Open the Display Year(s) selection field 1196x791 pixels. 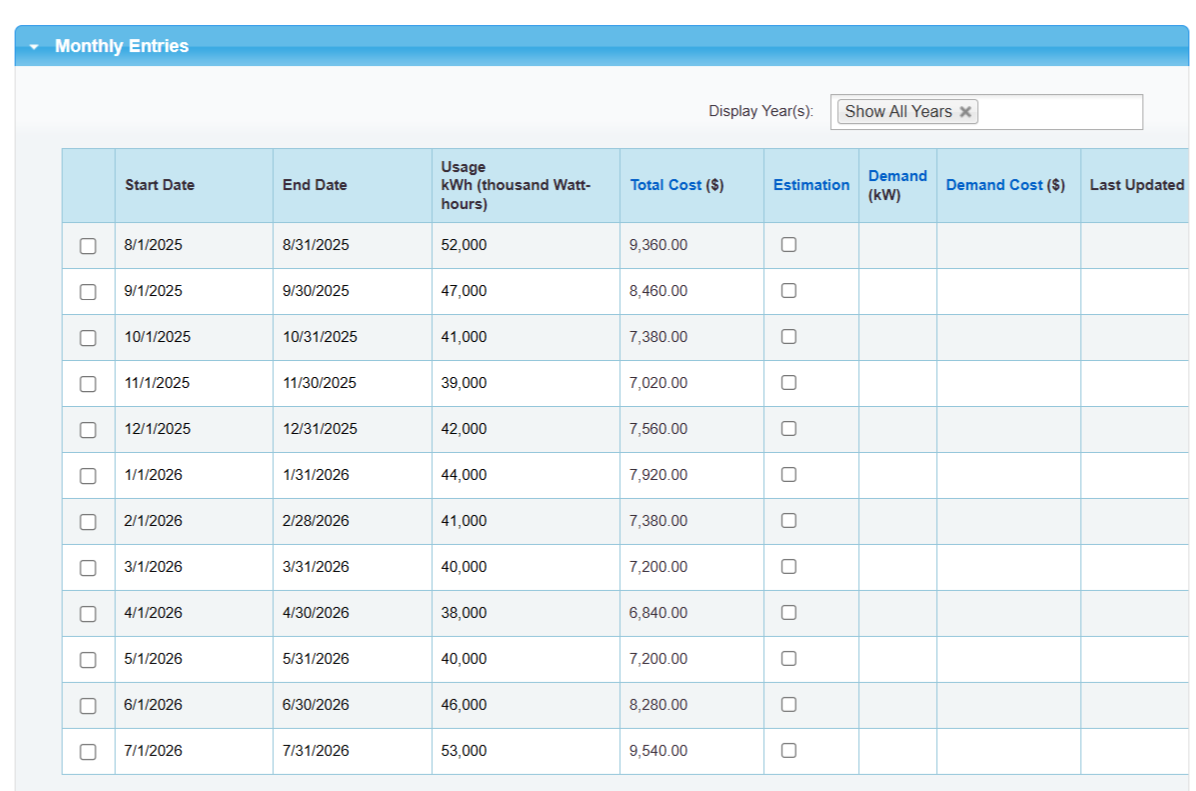(986, 111)
